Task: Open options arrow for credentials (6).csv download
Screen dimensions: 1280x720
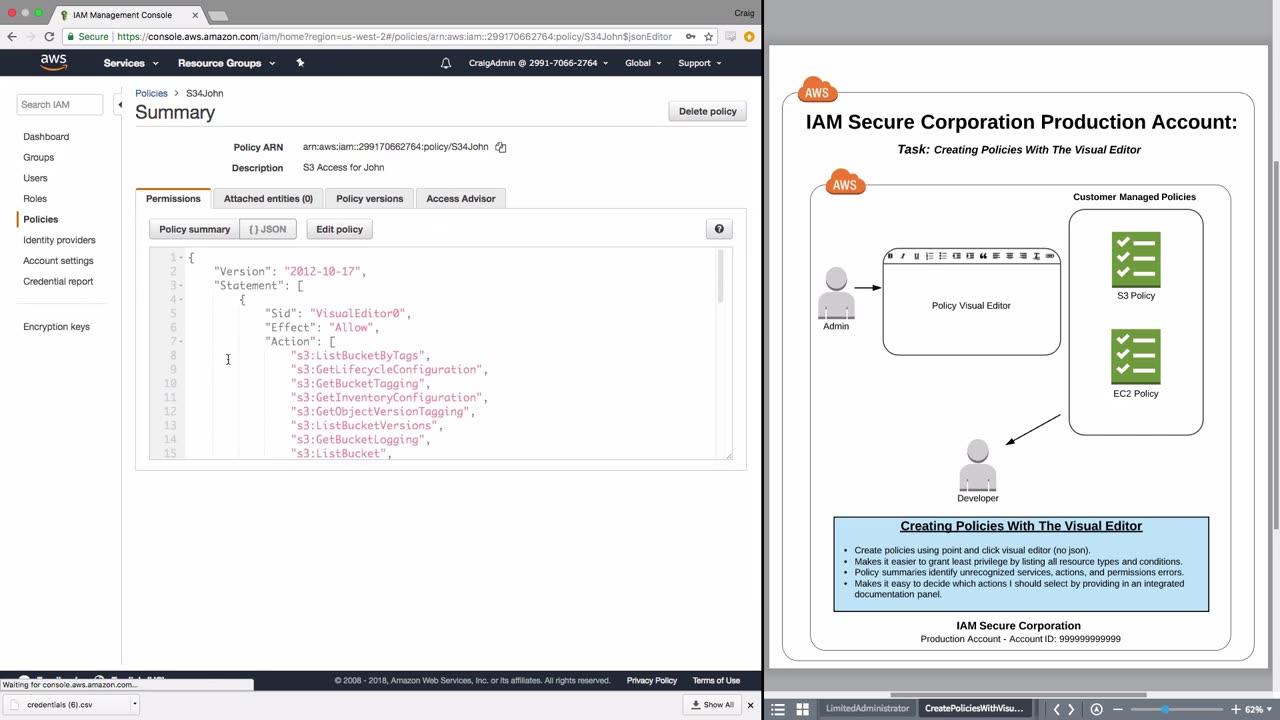Action: [134, 704]
